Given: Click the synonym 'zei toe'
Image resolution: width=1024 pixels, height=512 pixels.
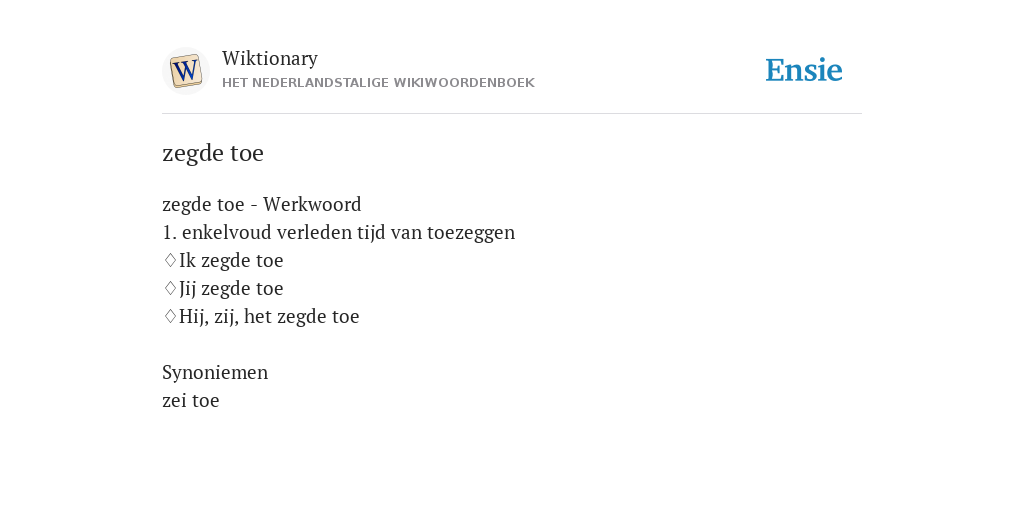Looking at the screenshot, I should tap(191, 400).
